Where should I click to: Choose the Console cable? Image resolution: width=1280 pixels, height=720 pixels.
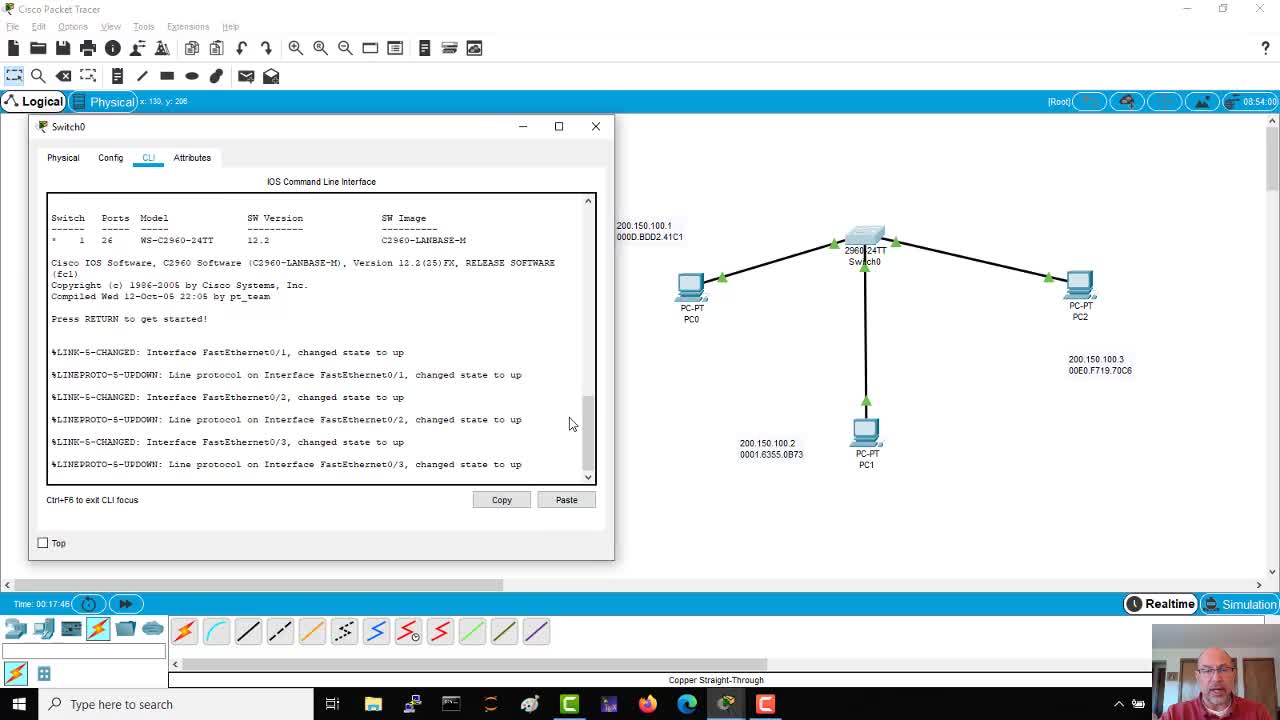click(x=216, y=631)
